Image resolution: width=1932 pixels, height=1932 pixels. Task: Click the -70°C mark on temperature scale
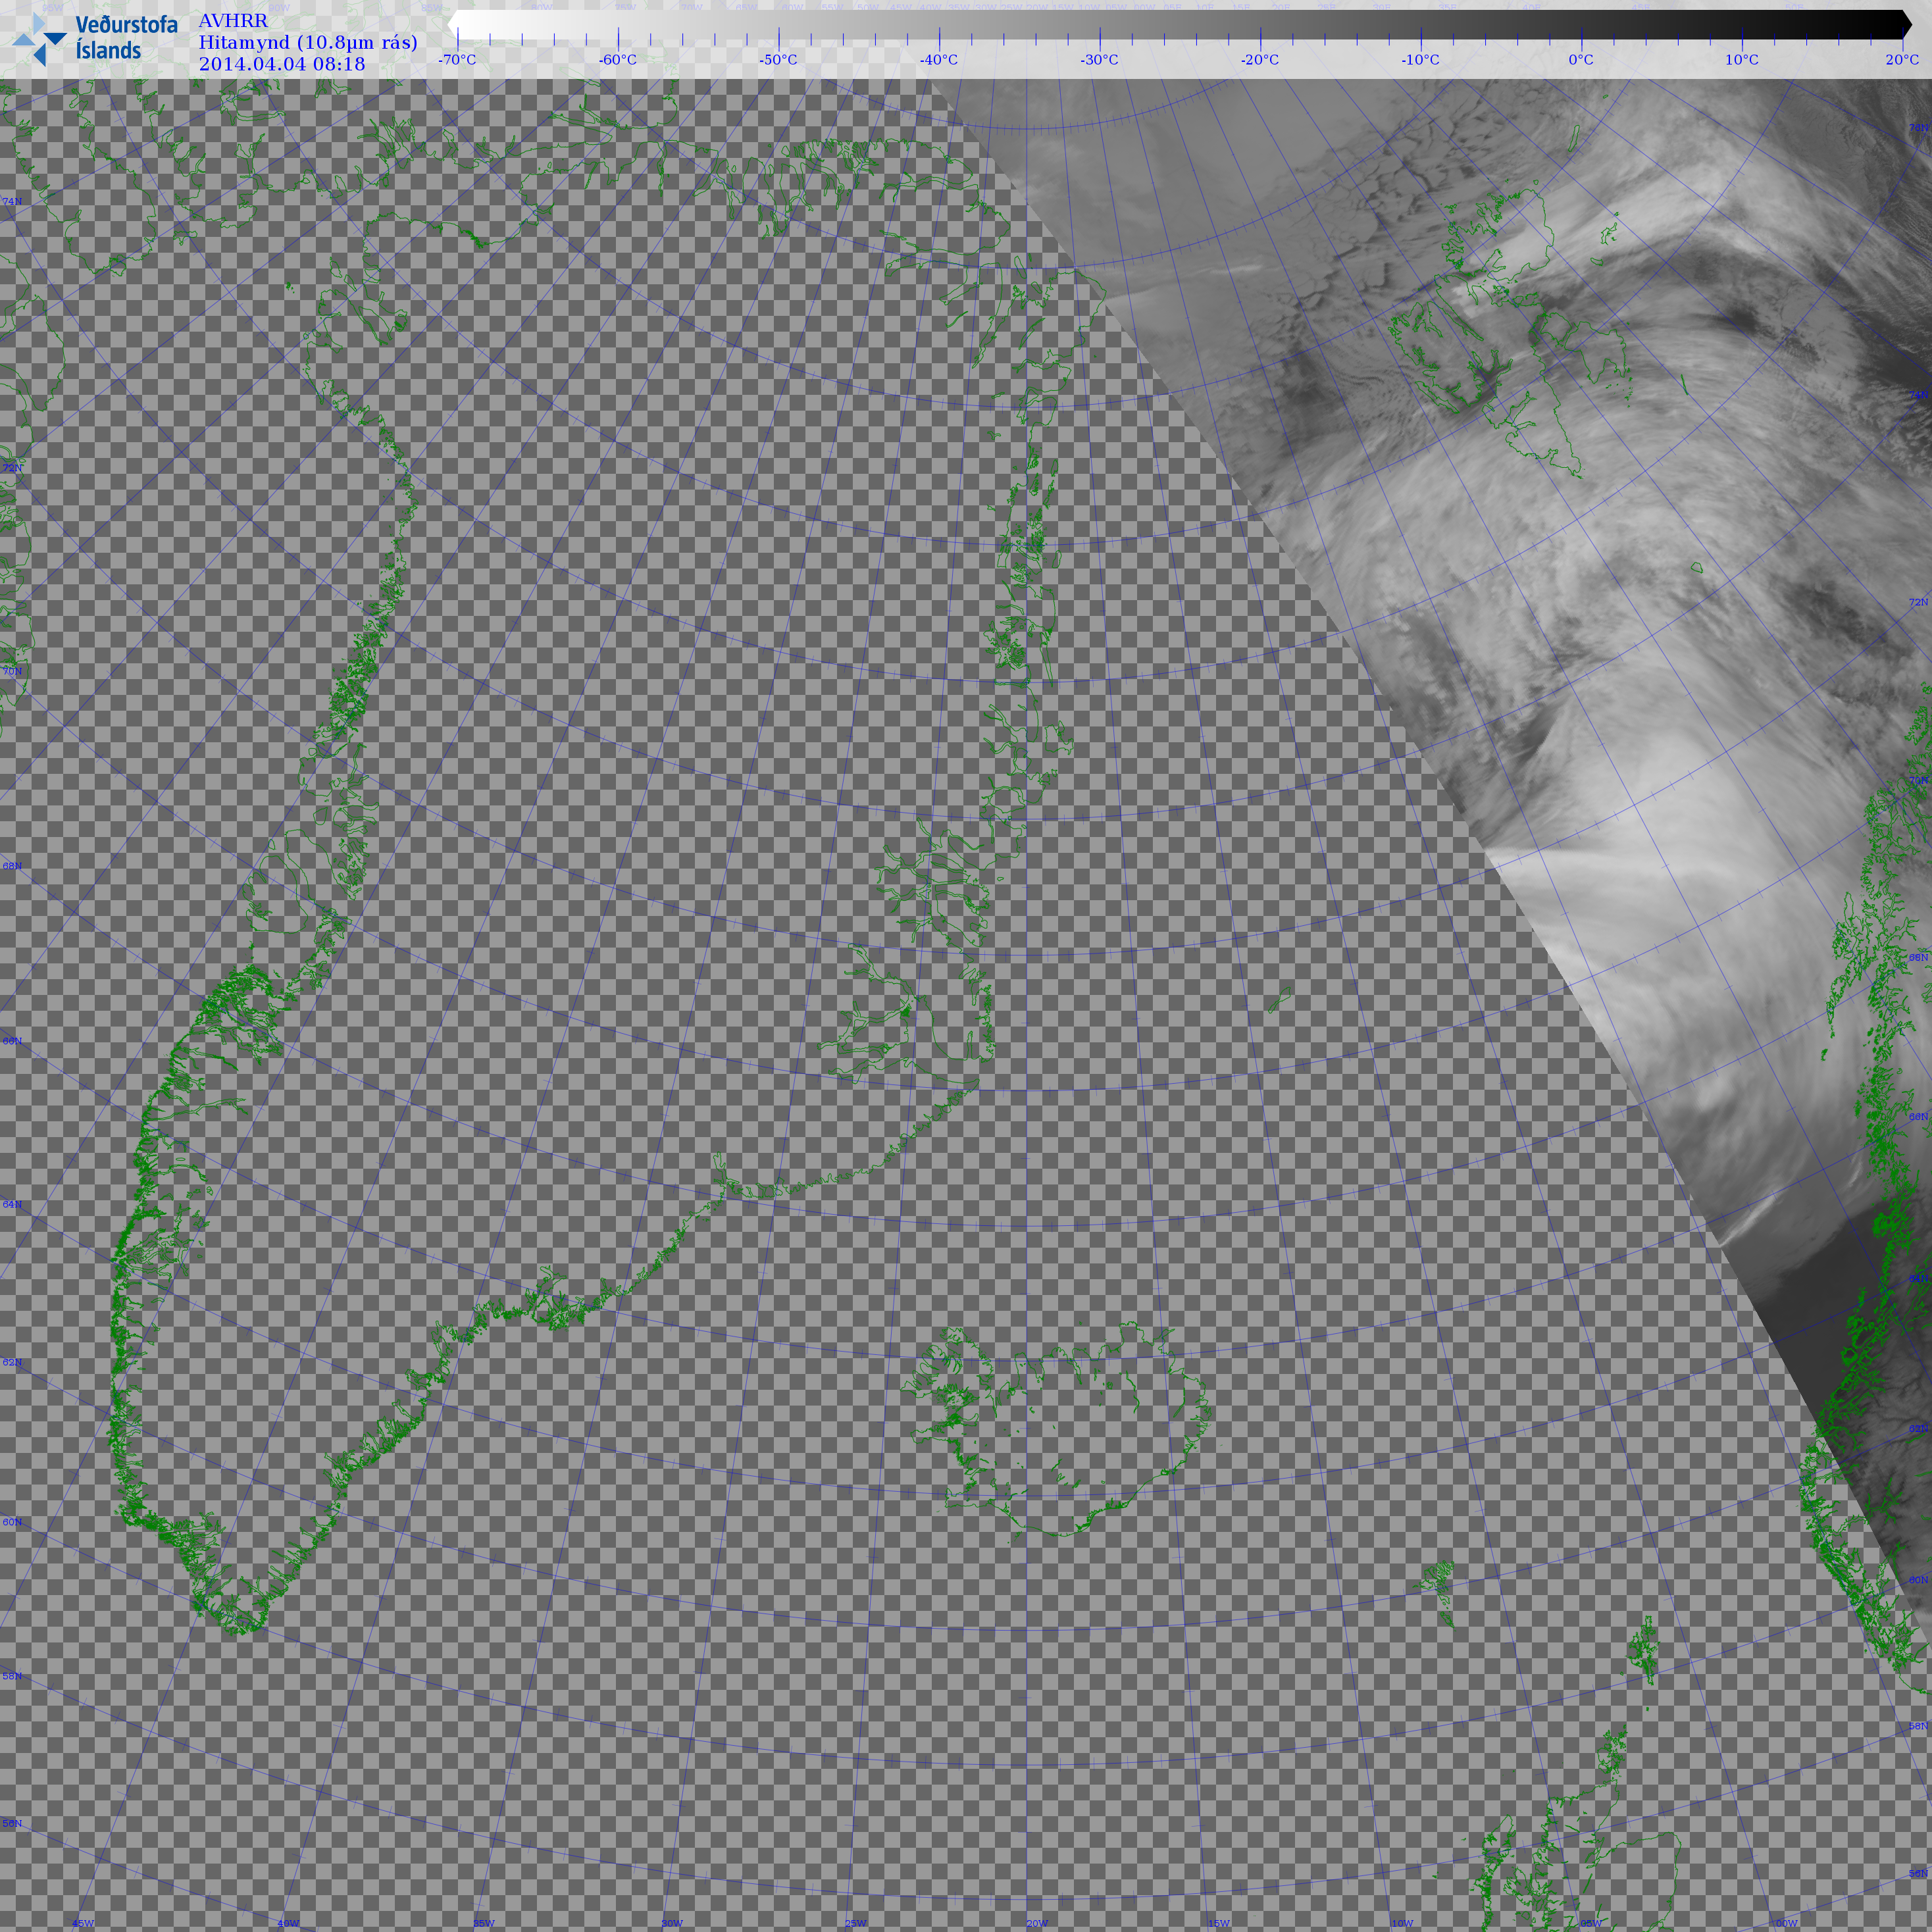tap(457, 59)
